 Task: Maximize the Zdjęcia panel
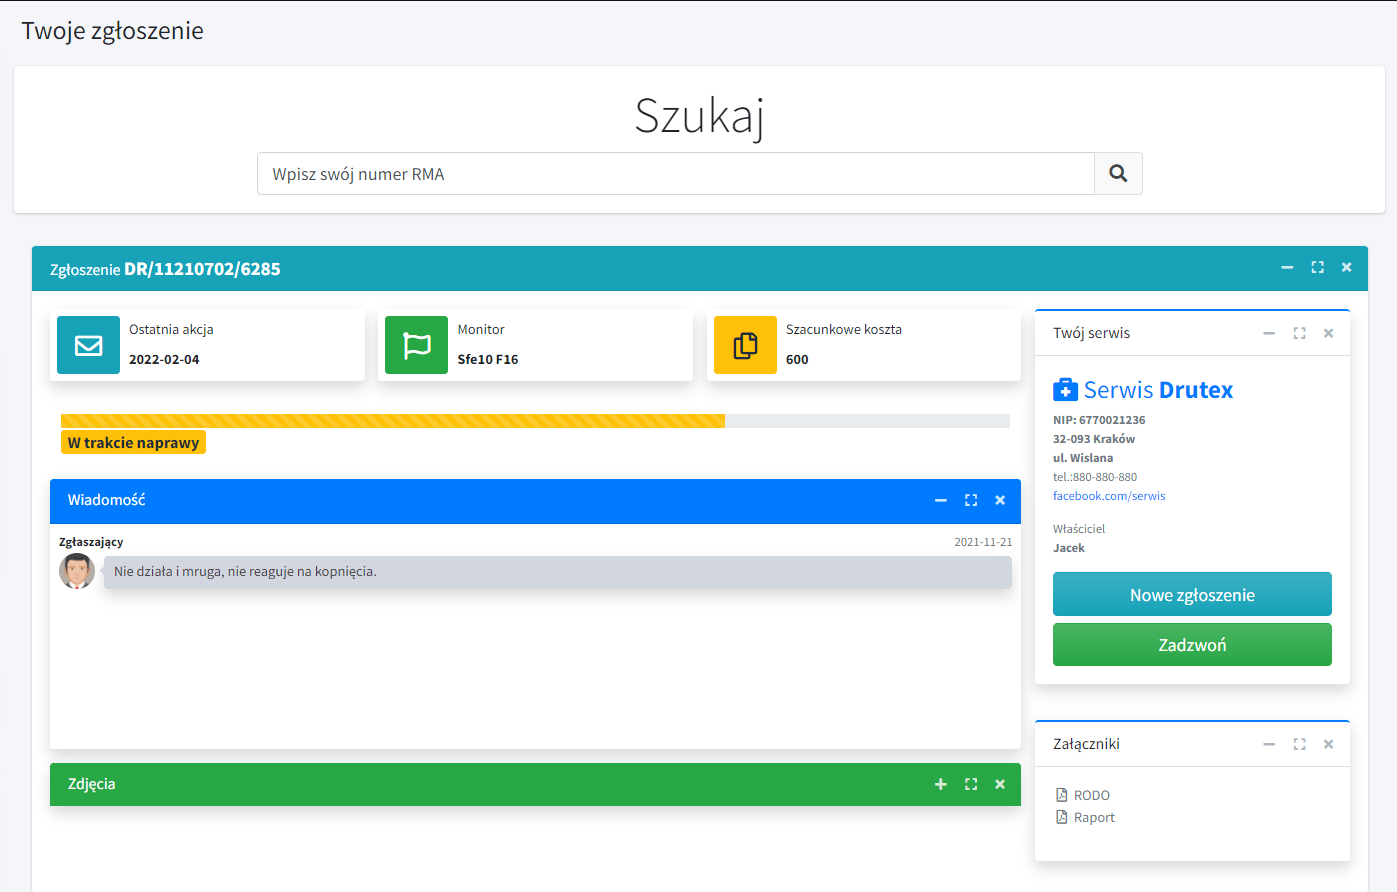click(x=970, y=784)
